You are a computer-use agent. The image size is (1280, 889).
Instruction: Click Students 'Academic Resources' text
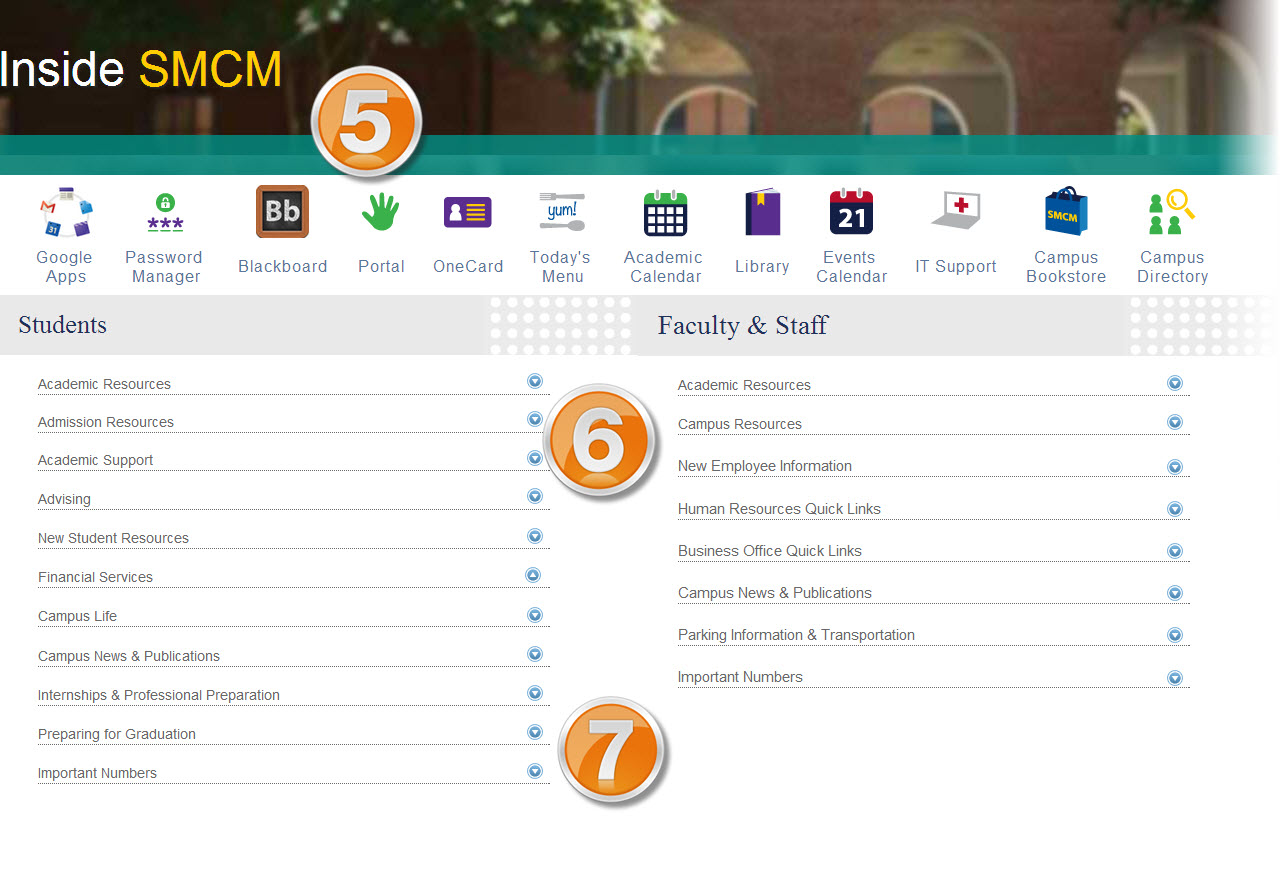coord(104,384)
